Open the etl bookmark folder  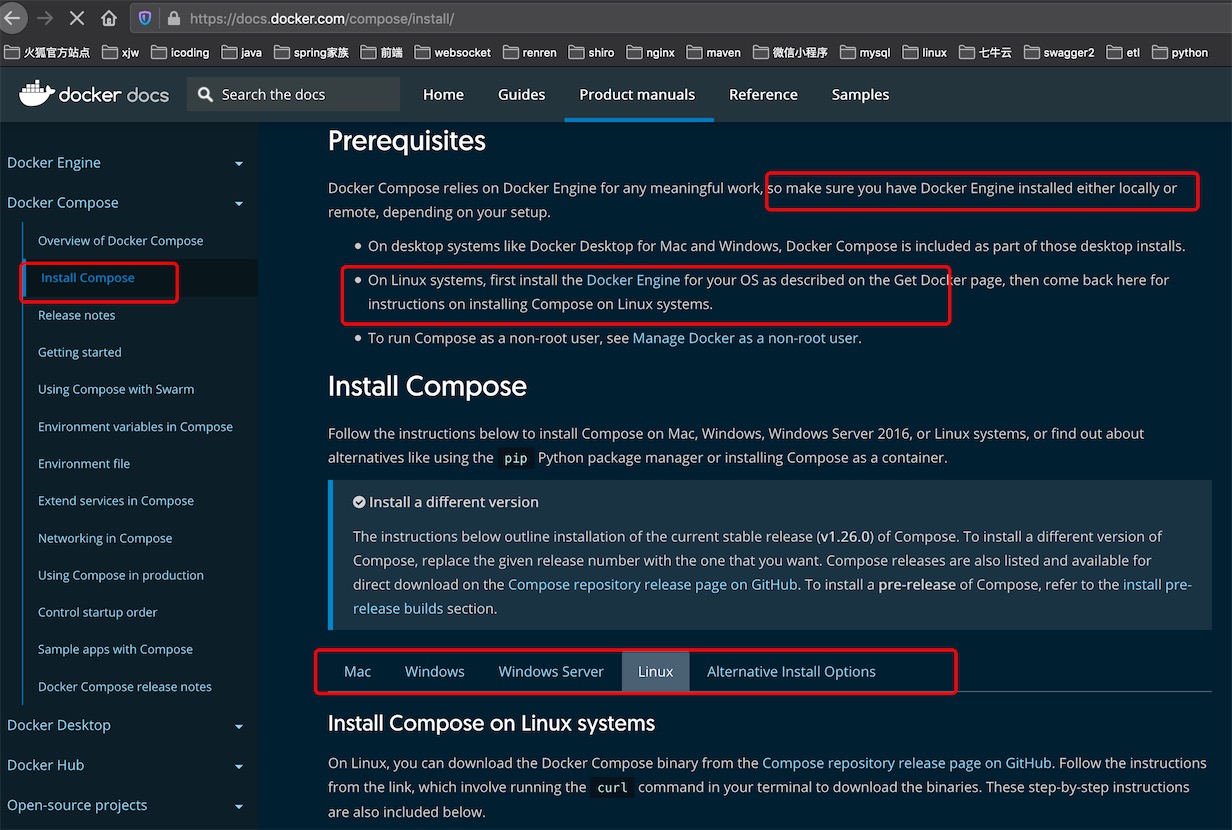tap(1122, 52)
